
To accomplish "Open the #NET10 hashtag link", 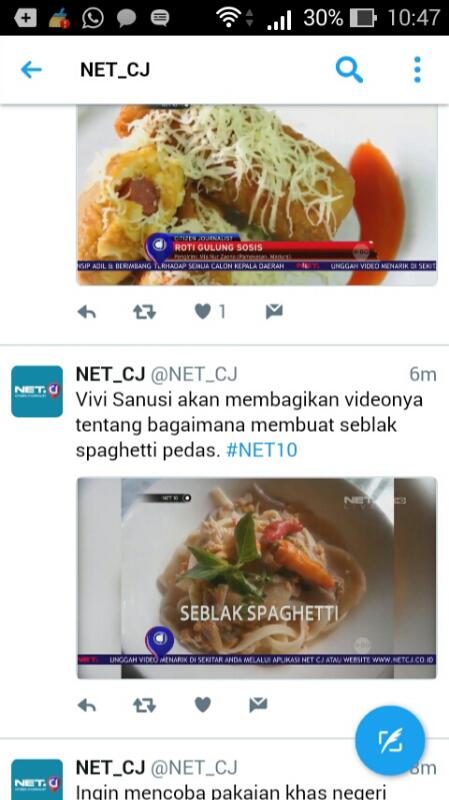I will pos(262,450).
